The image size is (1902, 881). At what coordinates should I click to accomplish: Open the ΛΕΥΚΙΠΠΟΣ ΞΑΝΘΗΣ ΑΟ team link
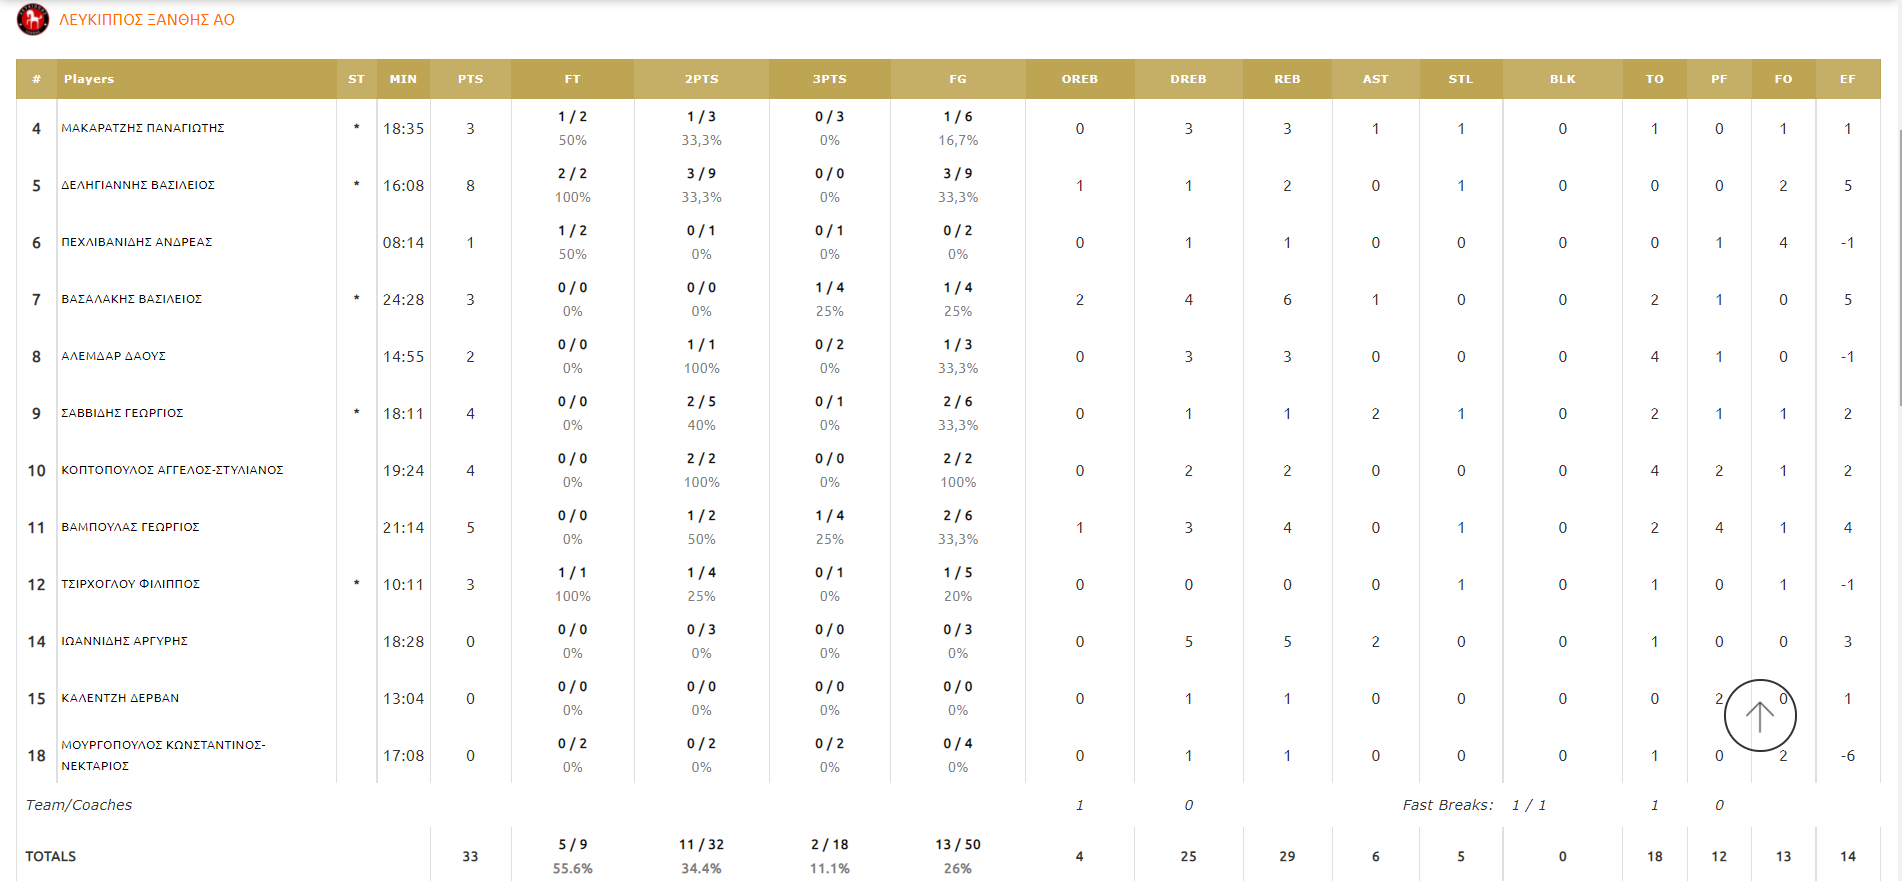pyautogui.click(x=147, y=20)
